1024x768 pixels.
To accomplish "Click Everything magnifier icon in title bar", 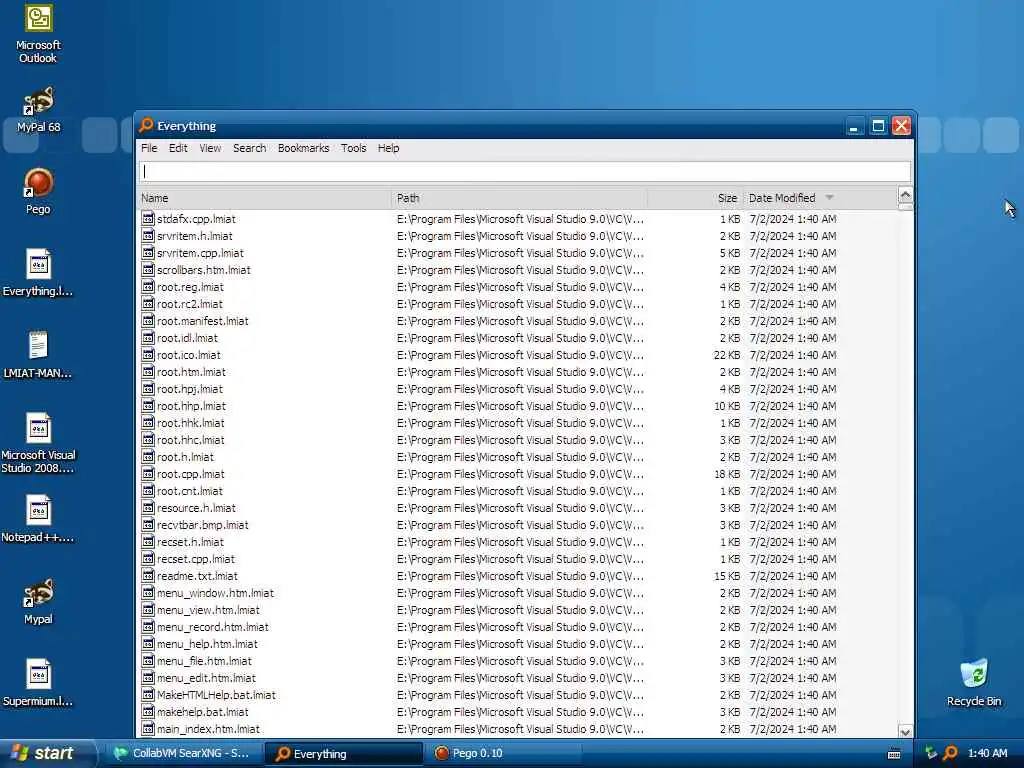I will click(146, 125).
